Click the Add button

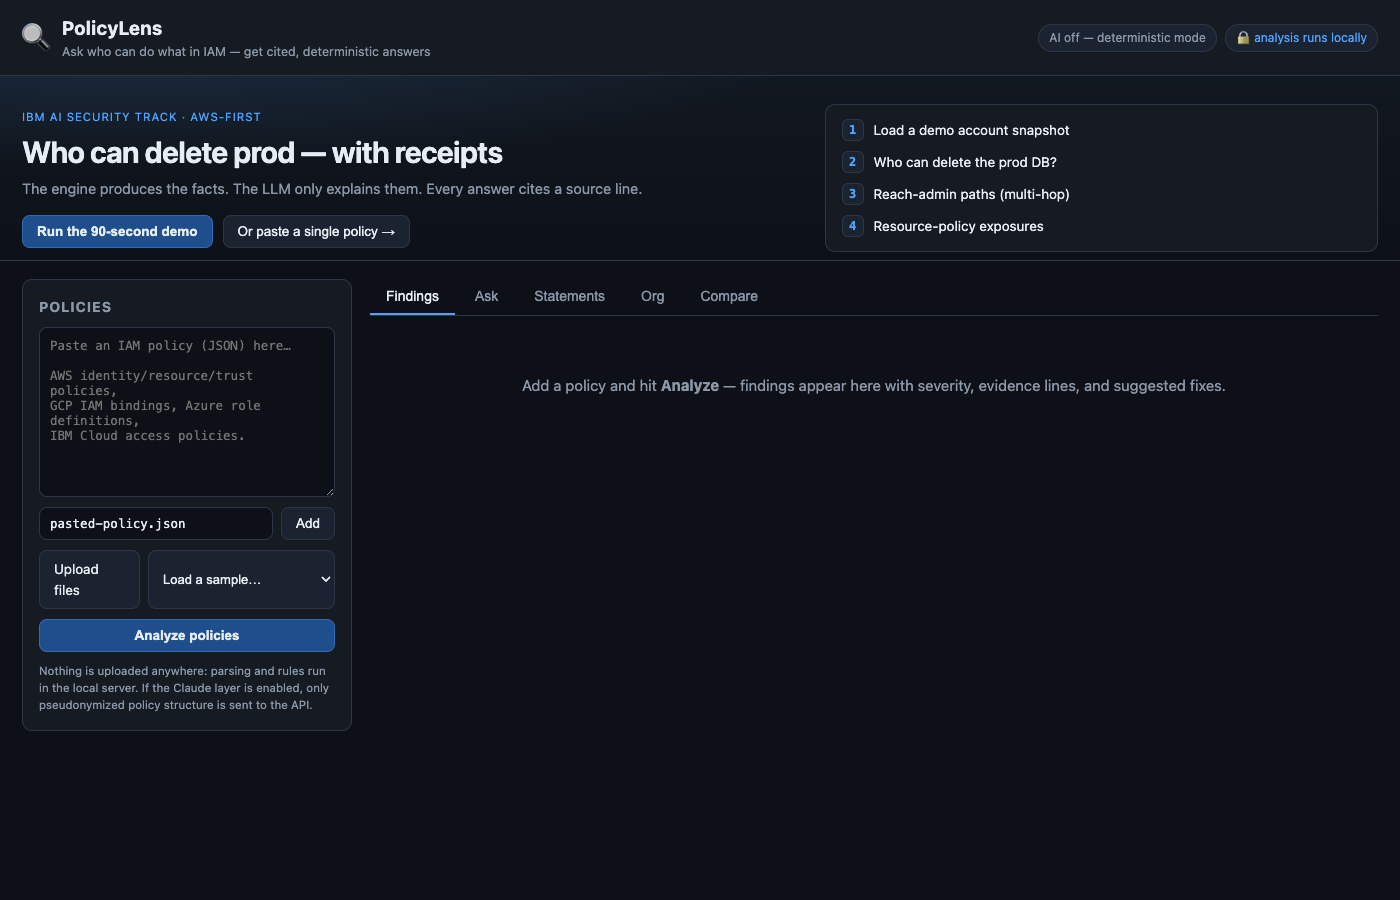point(308,523)
